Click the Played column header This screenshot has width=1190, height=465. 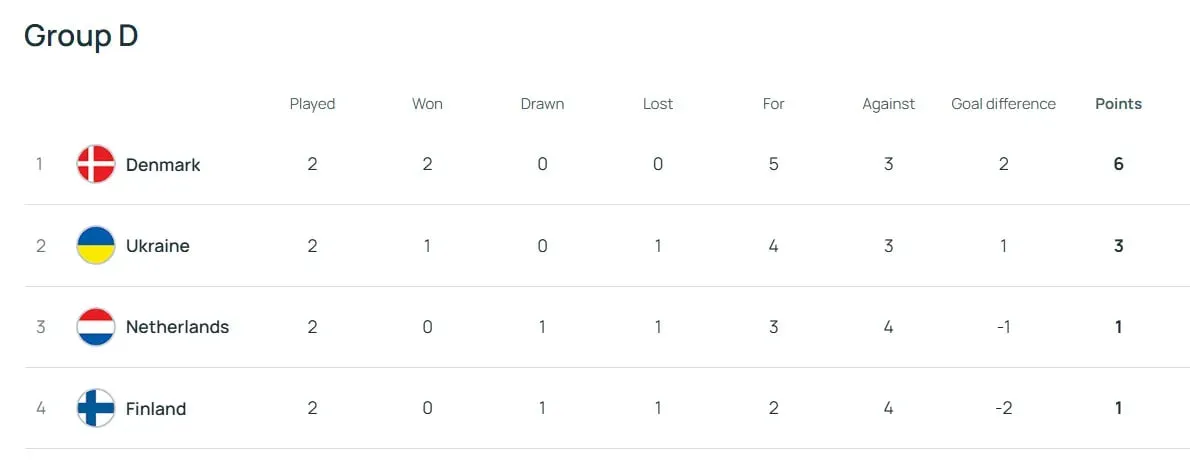312,104
